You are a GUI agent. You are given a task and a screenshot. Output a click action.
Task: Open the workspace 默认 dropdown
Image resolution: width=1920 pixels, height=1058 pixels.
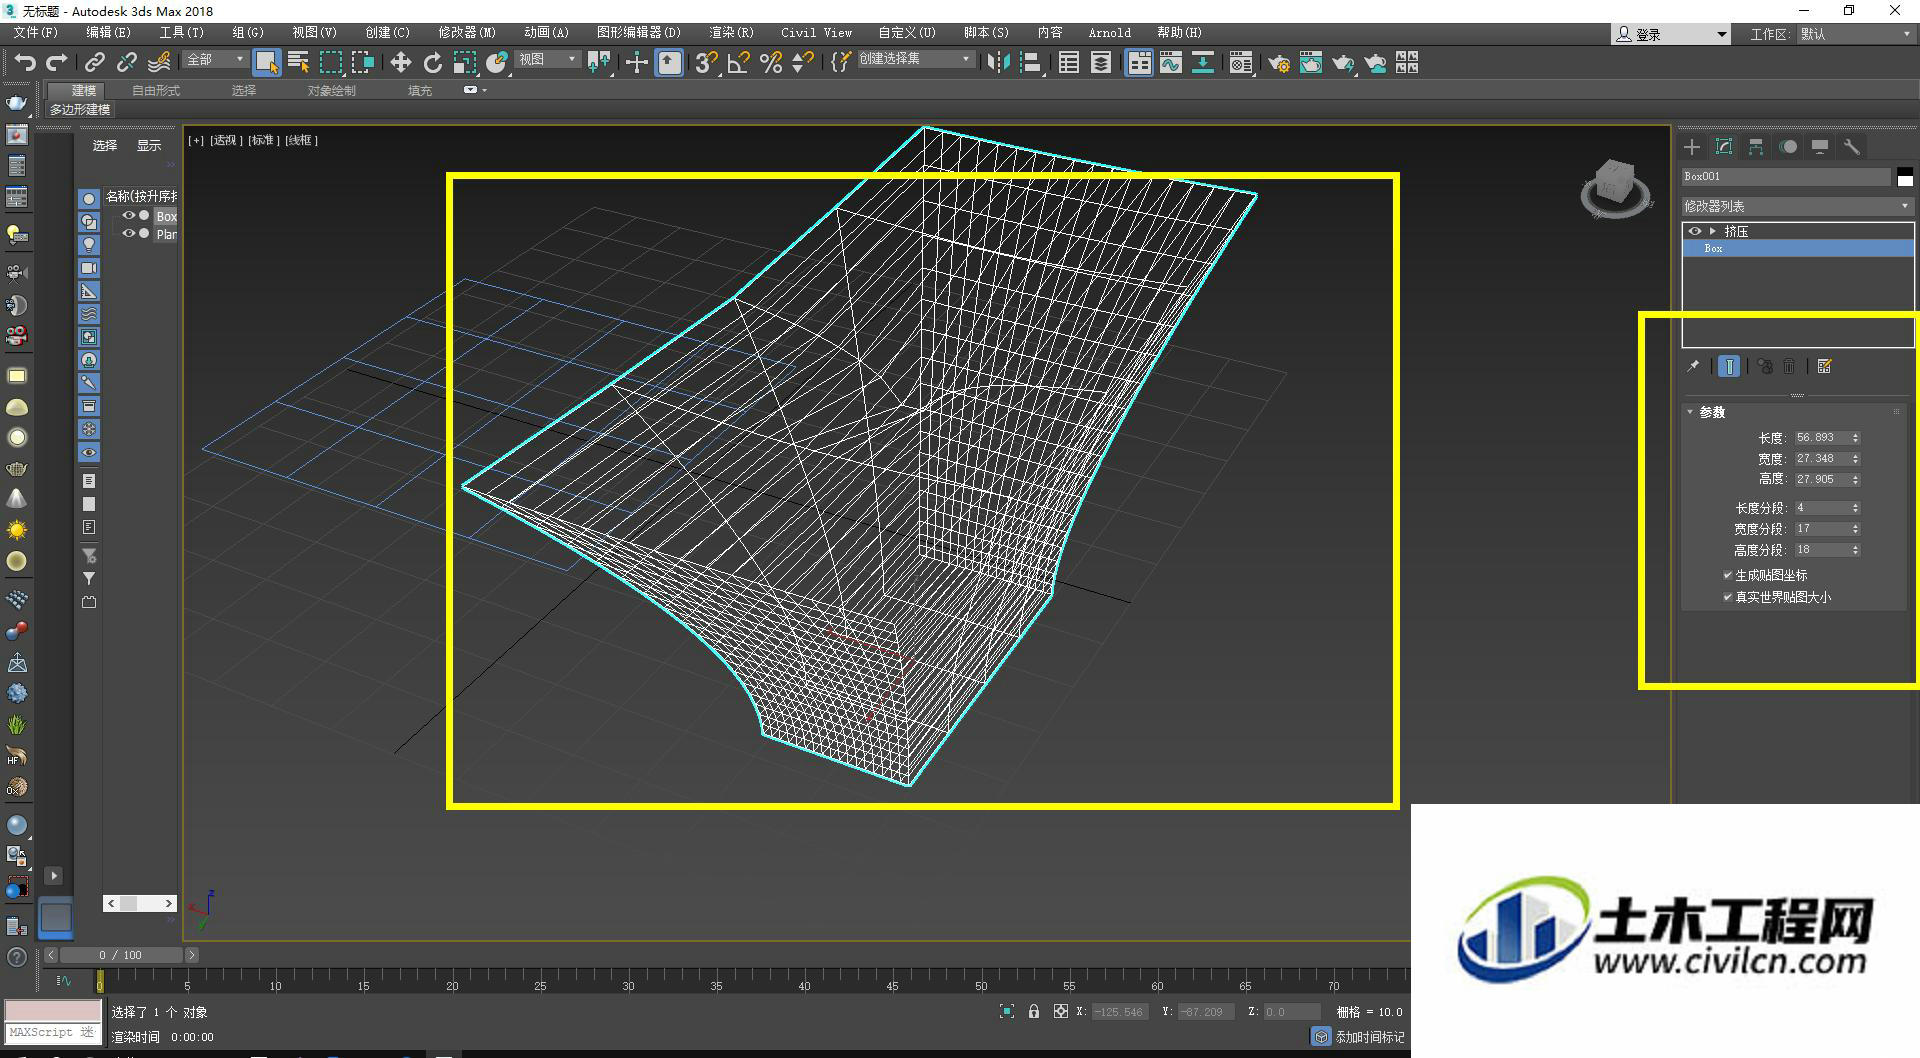pos(1855,34)
